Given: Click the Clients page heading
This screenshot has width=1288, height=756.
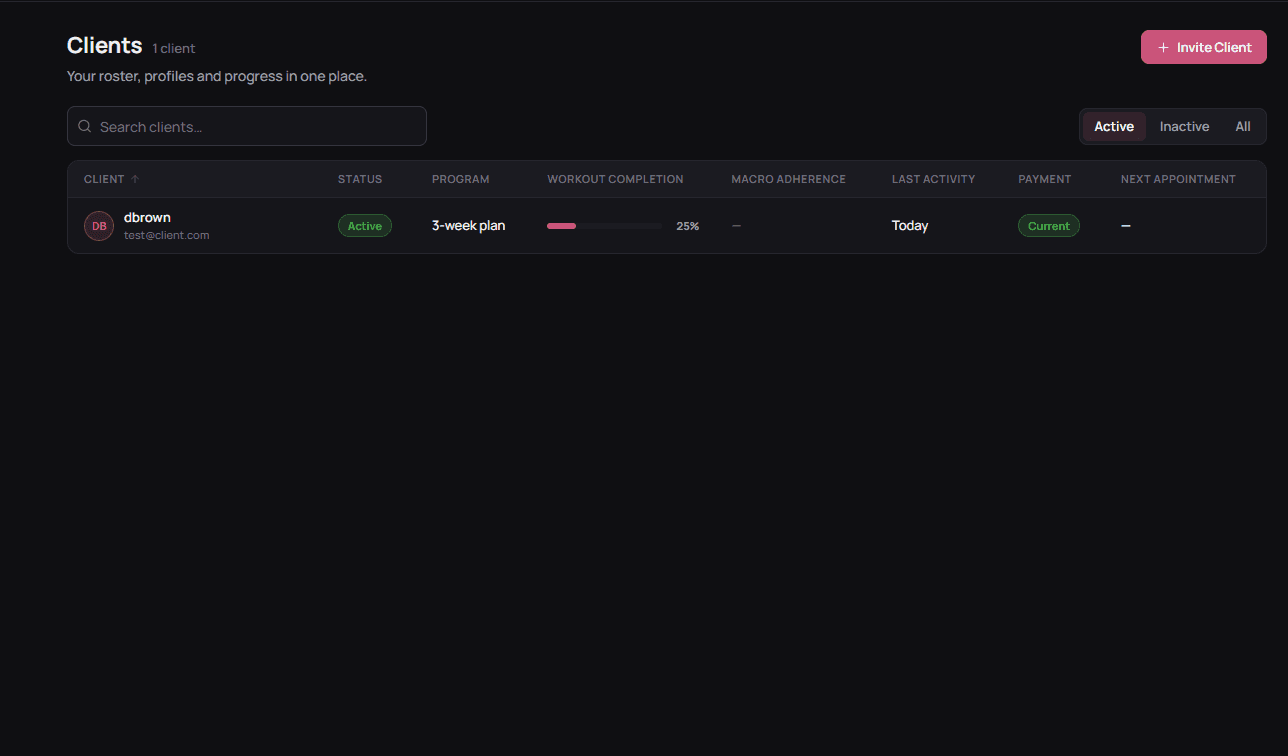Looking at the screenshot, I should tap(105, 46).
